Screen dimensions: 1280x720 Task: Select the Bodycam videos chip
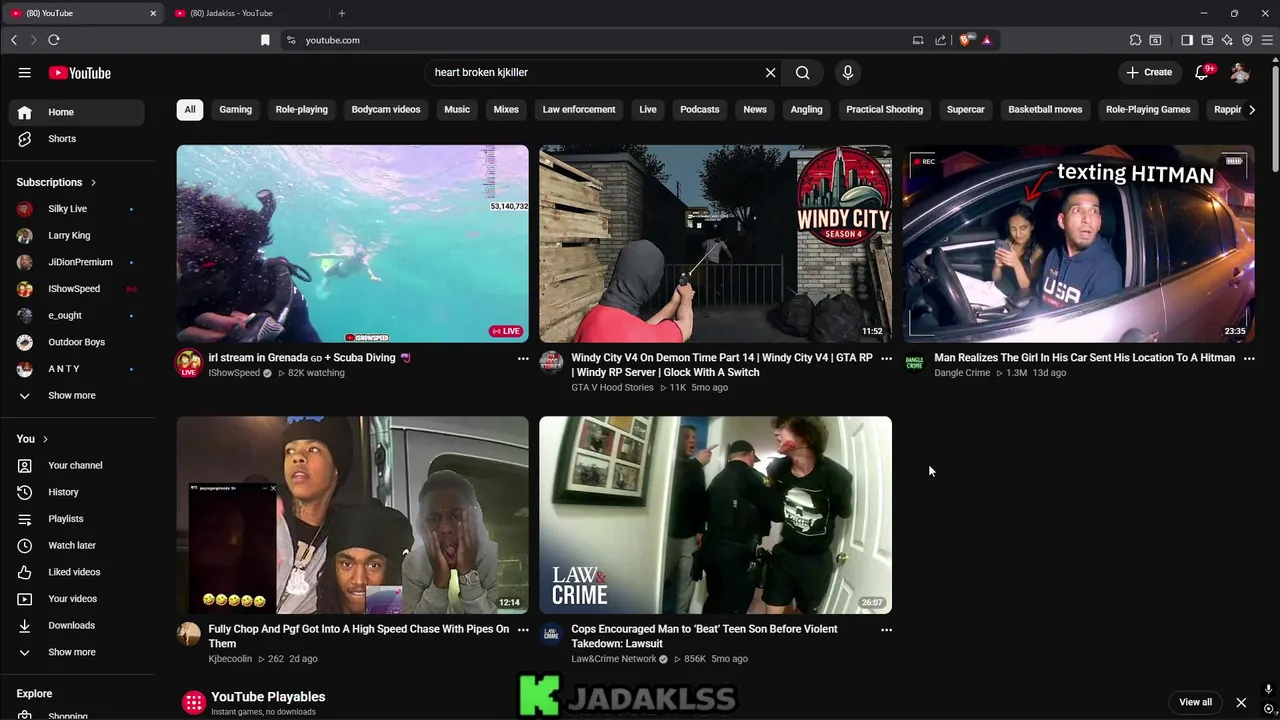click(386, 110)
